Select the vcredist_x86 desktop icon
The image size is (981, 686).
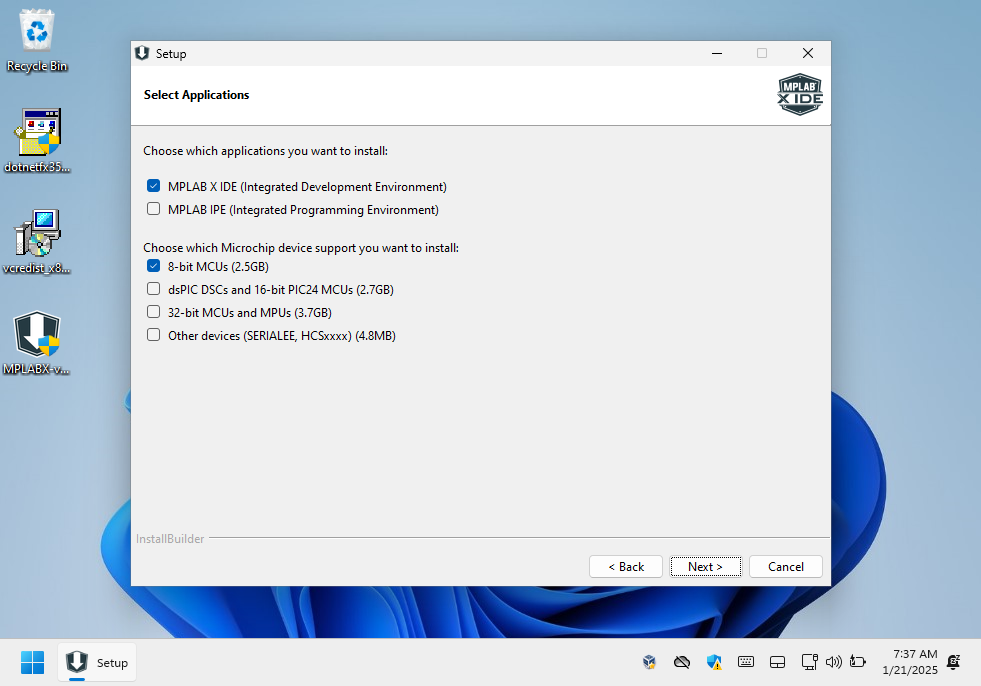pos(37,242)
